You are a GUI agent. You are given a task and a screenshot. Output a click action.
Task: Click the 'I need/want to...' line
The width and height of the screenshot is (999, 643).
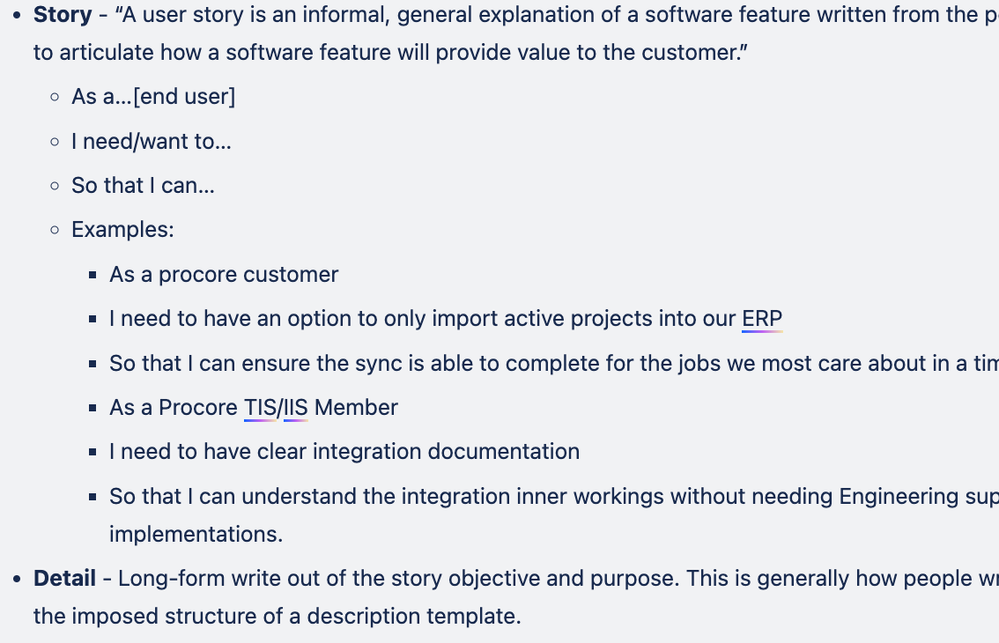point(151,141)
